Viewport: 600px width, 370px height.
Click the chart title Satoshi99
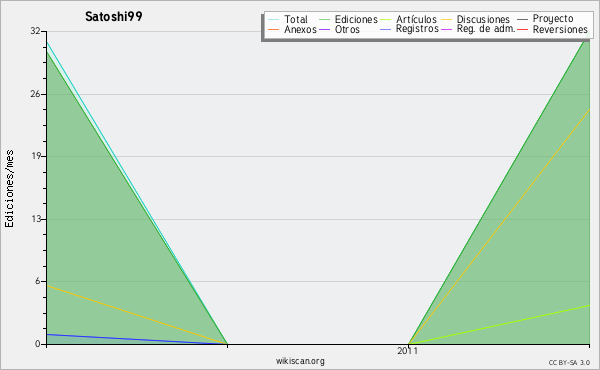(x=114, y=17)
